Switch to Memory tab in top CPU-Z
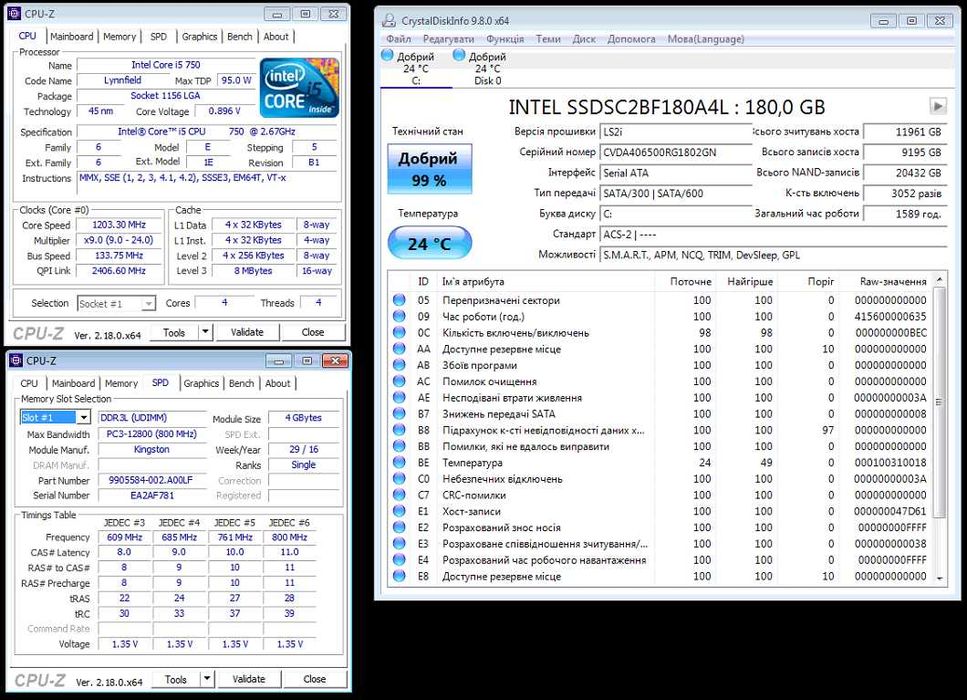This screenshot has height=700, width=967. pos(120,36)
